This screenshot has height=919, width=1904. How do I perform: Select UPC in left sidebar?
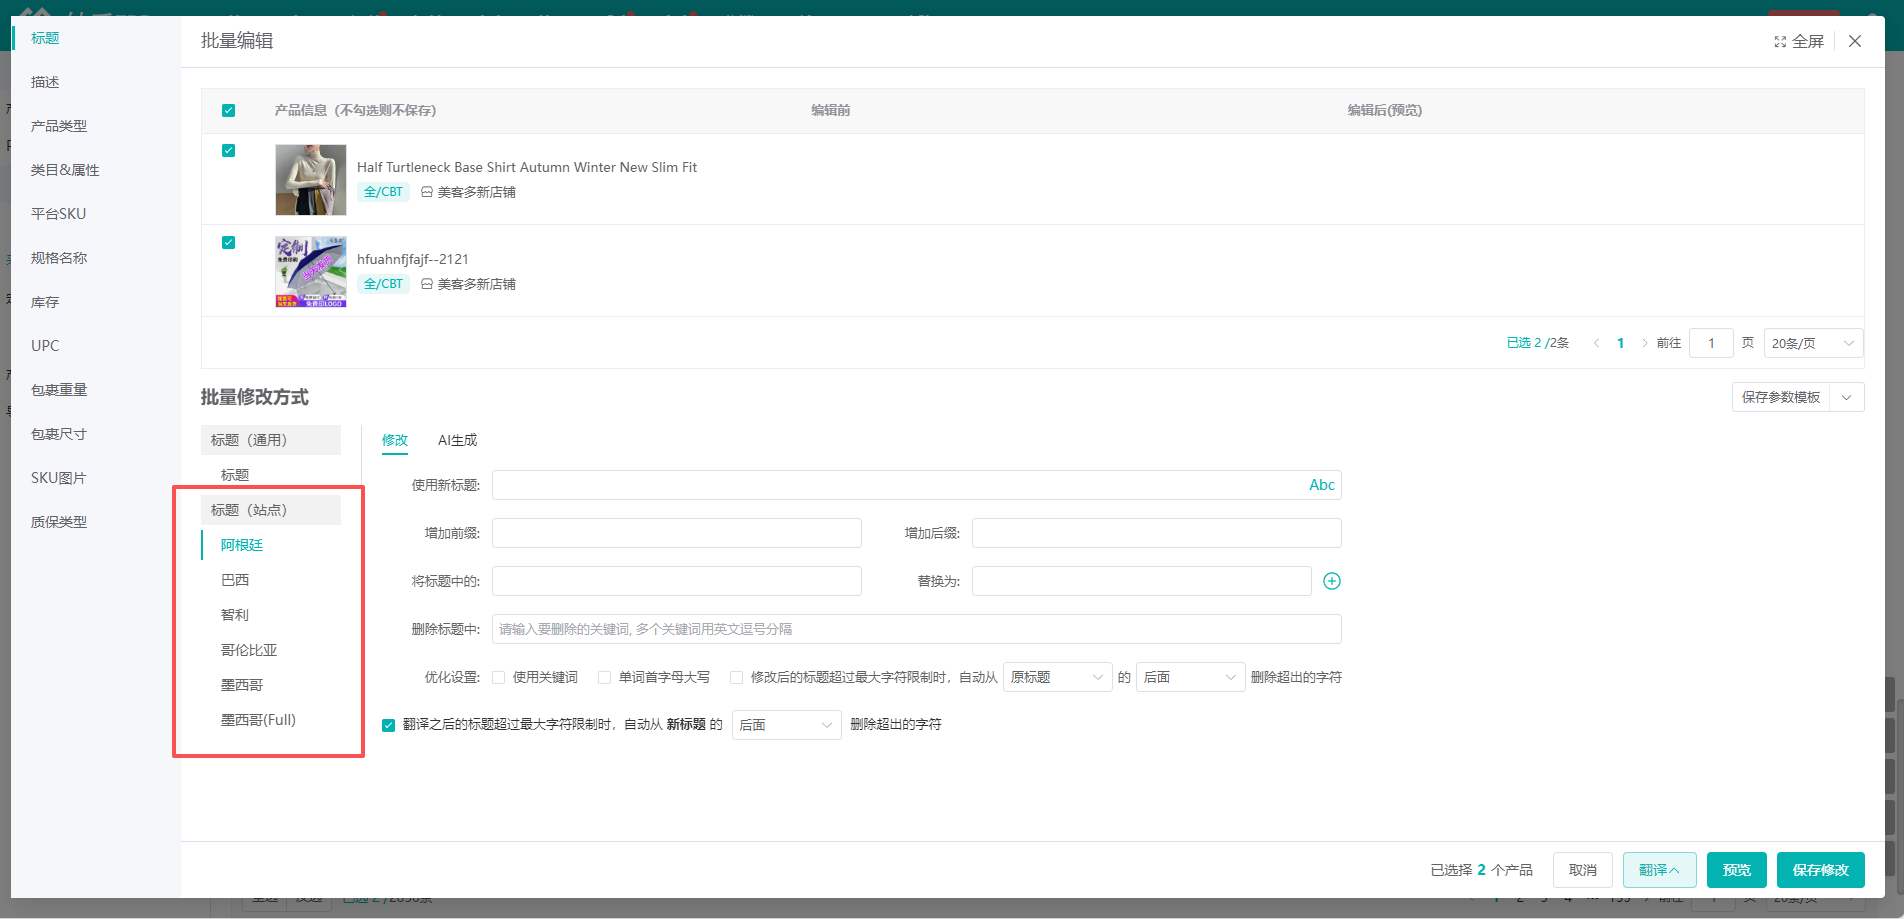(45, 346)
